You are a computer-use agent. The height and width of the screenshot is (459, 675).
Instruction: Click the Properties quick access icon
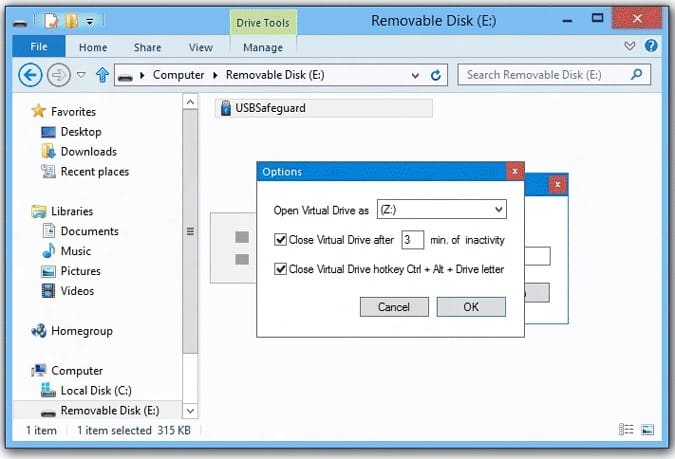click(51, 21)
